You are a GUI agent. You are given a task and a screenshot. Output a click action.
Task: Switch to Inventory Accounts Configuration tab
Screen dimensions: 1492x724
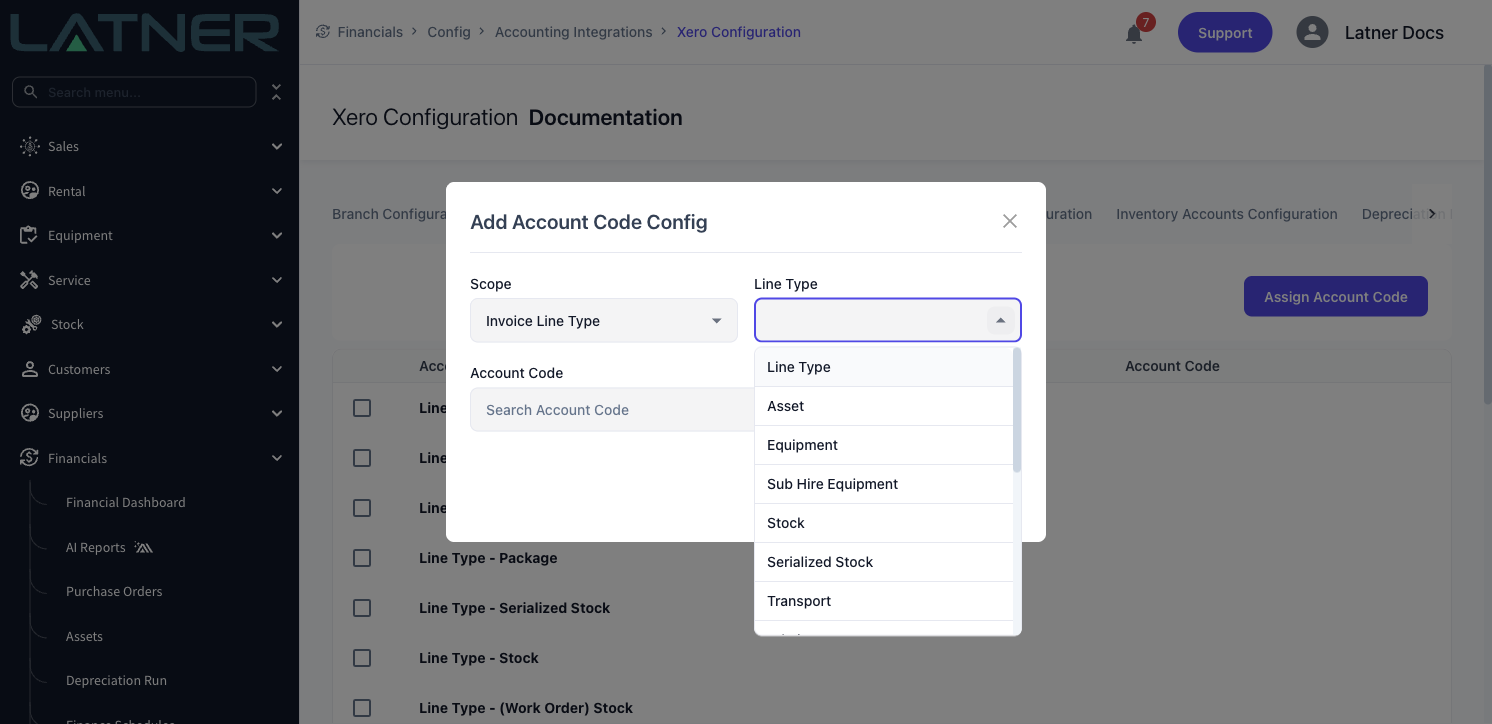[1226, 214]
